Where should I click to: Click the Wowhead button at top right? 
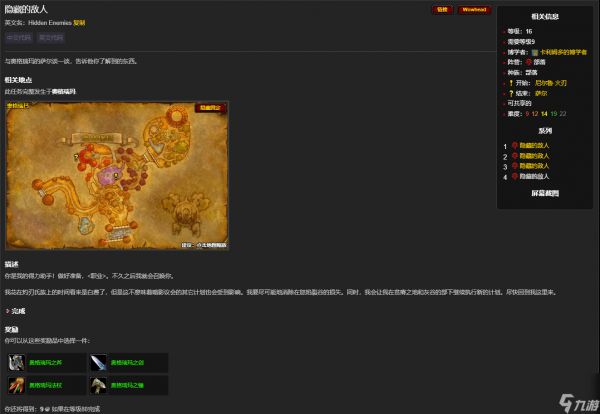(474, 10)
